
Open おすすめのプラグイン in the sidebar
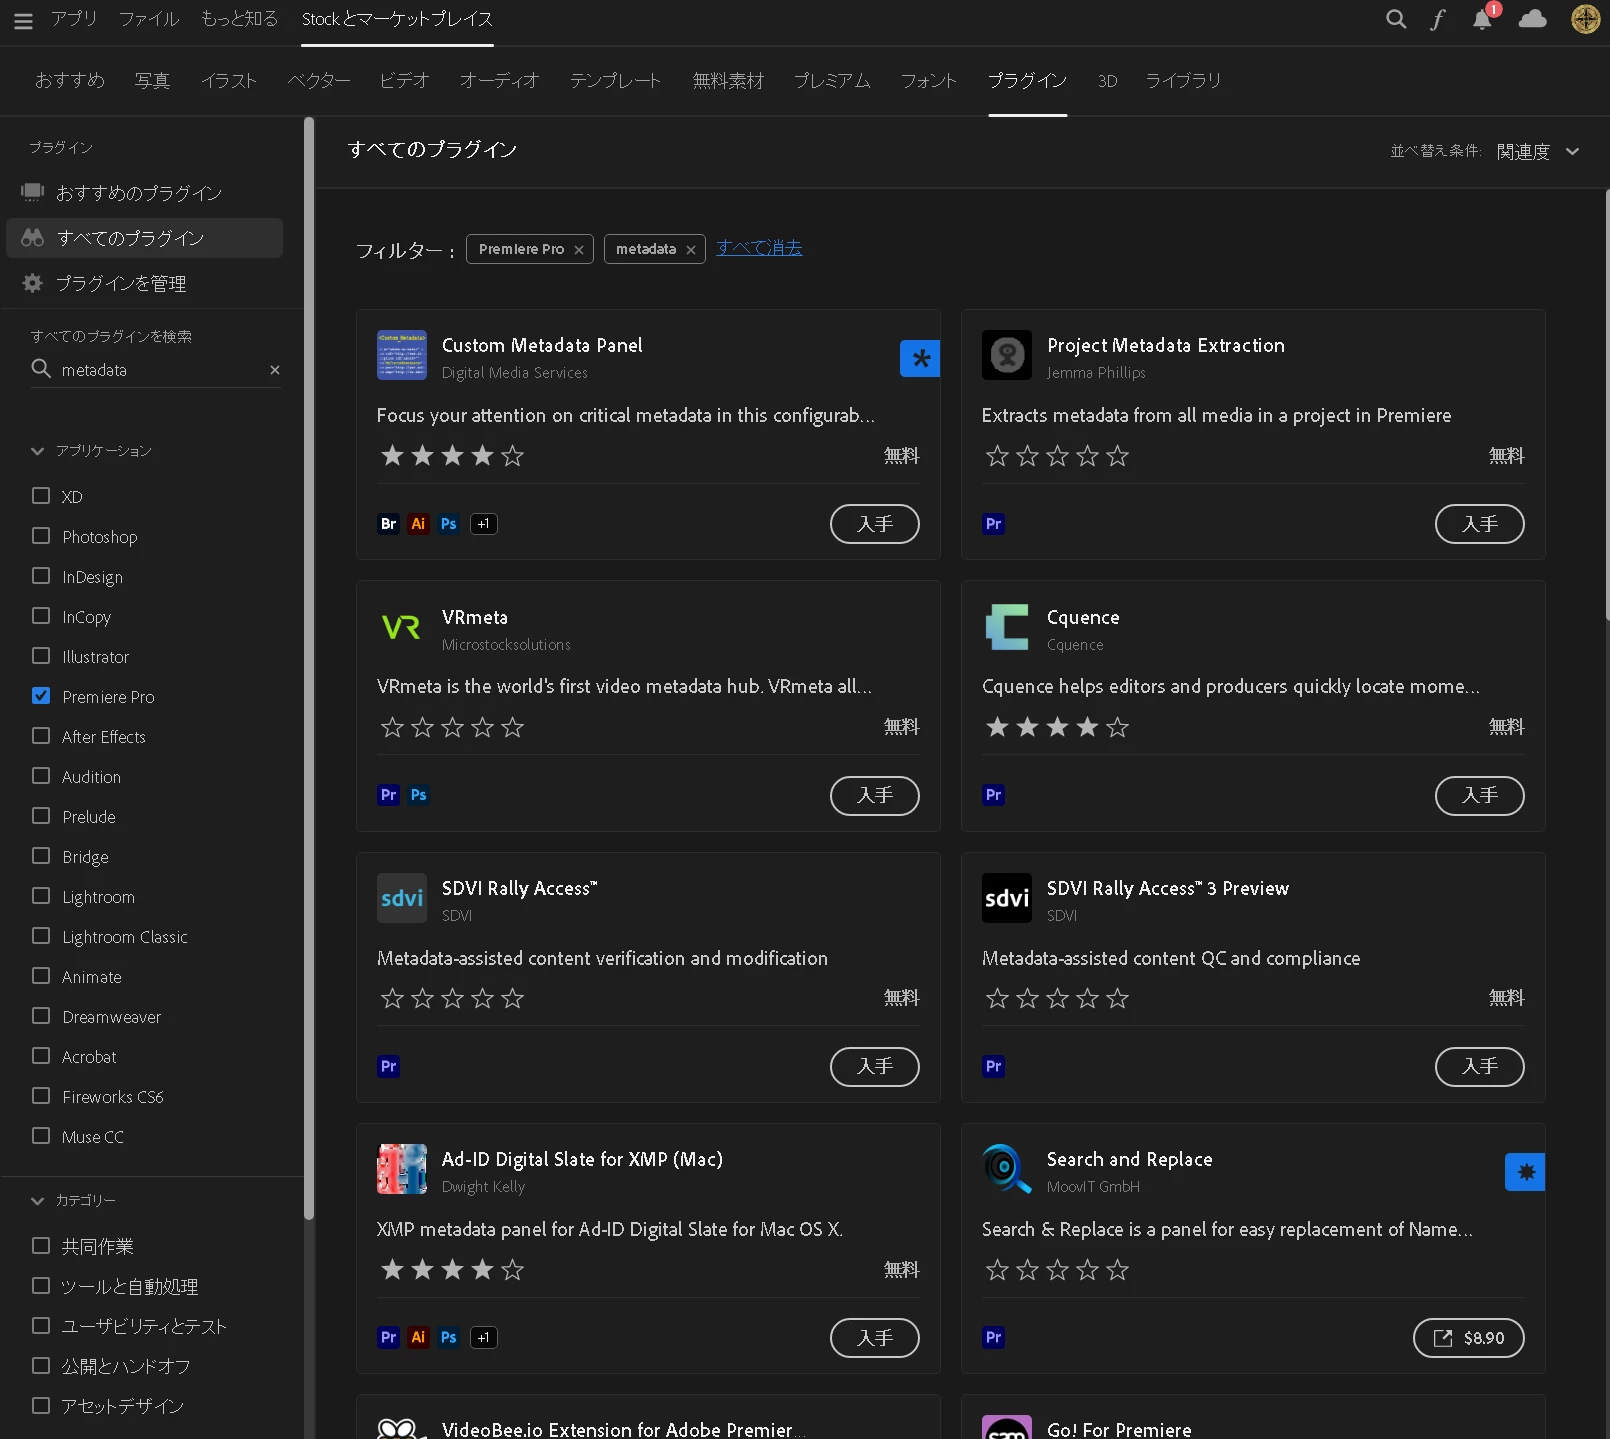(139, 192)
